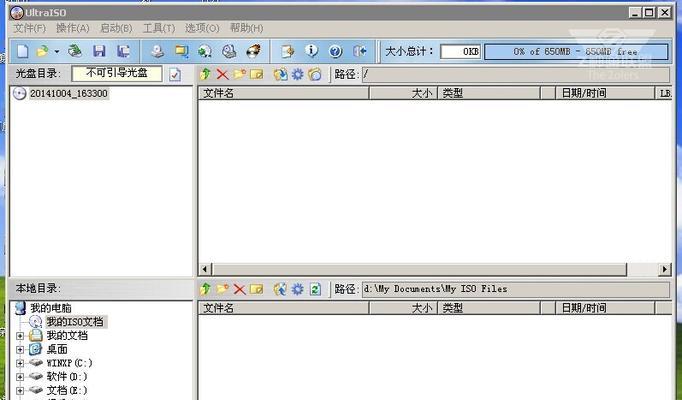Open the 工具(T) menu
The image size is (682, 400).
pyautogui.click(x=159, y=28)
